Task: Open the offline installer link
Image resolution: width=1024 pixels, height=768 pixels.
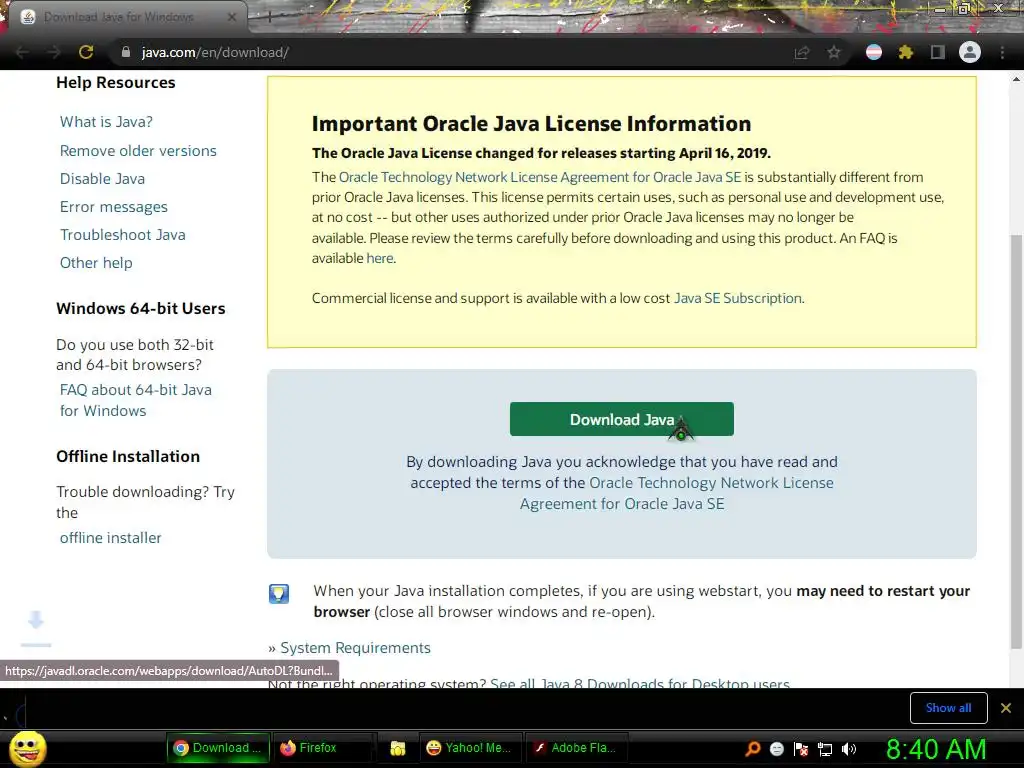Action: 110,538
